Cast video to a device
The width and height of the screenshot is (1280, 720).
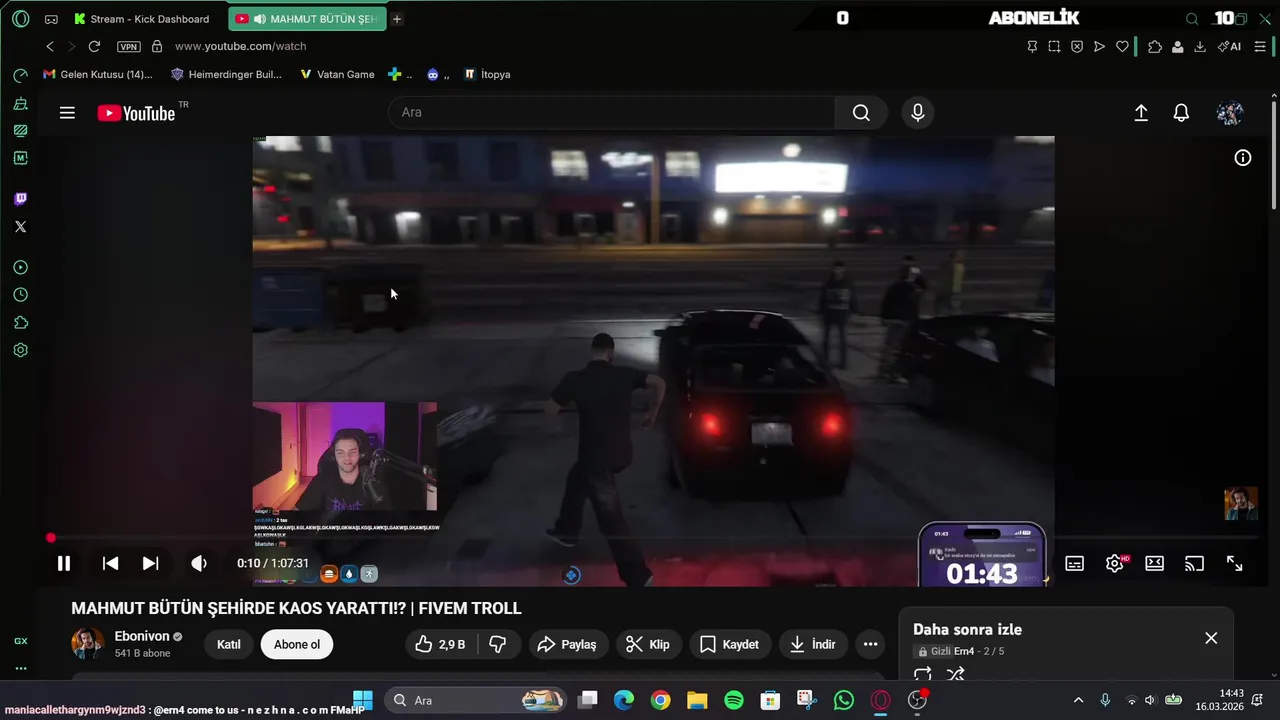(x=1195, y=563)
